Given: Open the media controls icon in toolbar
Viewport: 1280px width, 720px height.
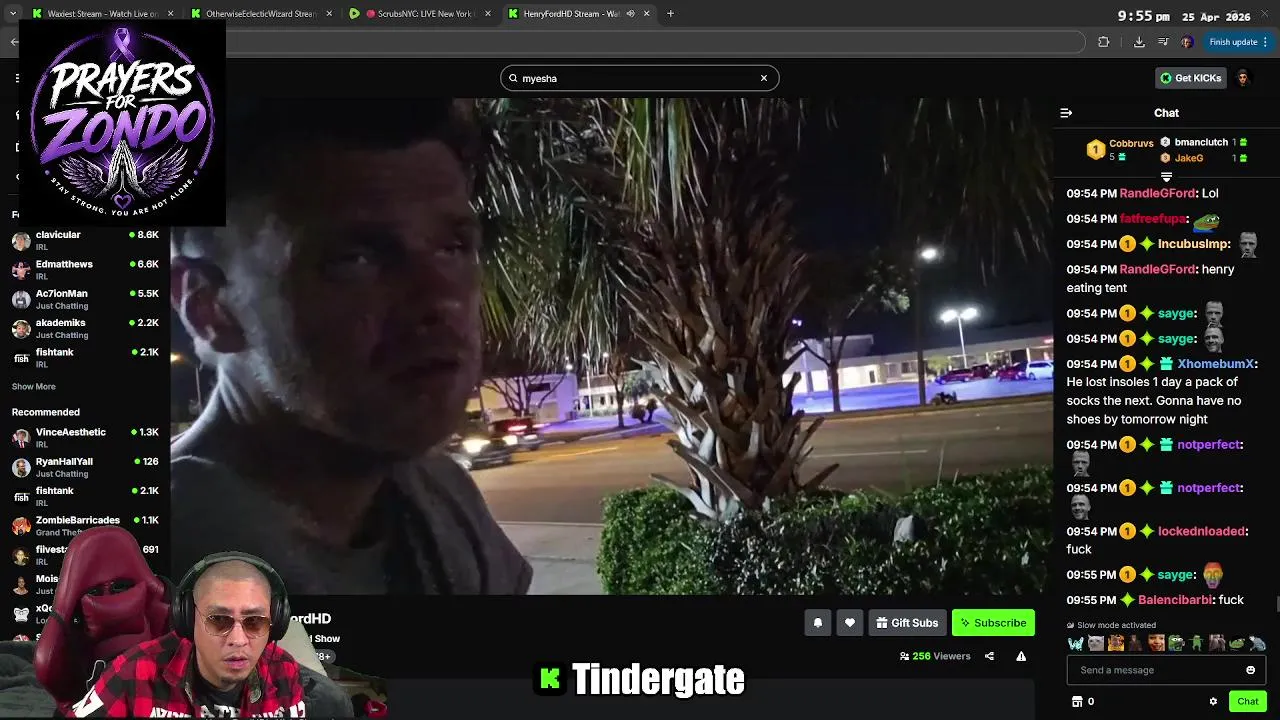Looking at the screenshot, I should (1163, 42).
